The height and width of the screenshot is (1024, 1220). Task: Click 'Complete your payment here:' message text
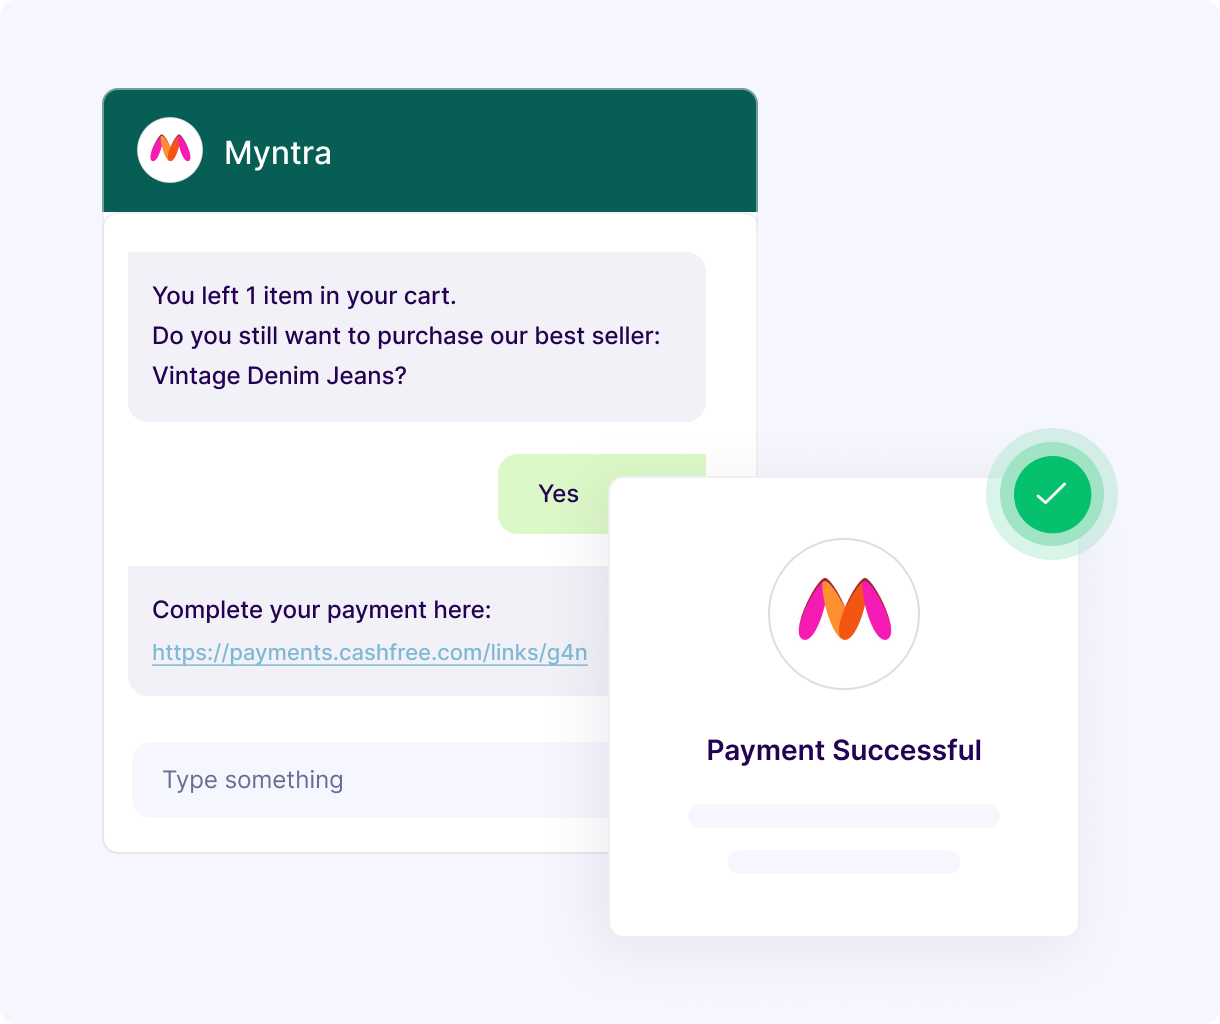(x=322, y=610)
